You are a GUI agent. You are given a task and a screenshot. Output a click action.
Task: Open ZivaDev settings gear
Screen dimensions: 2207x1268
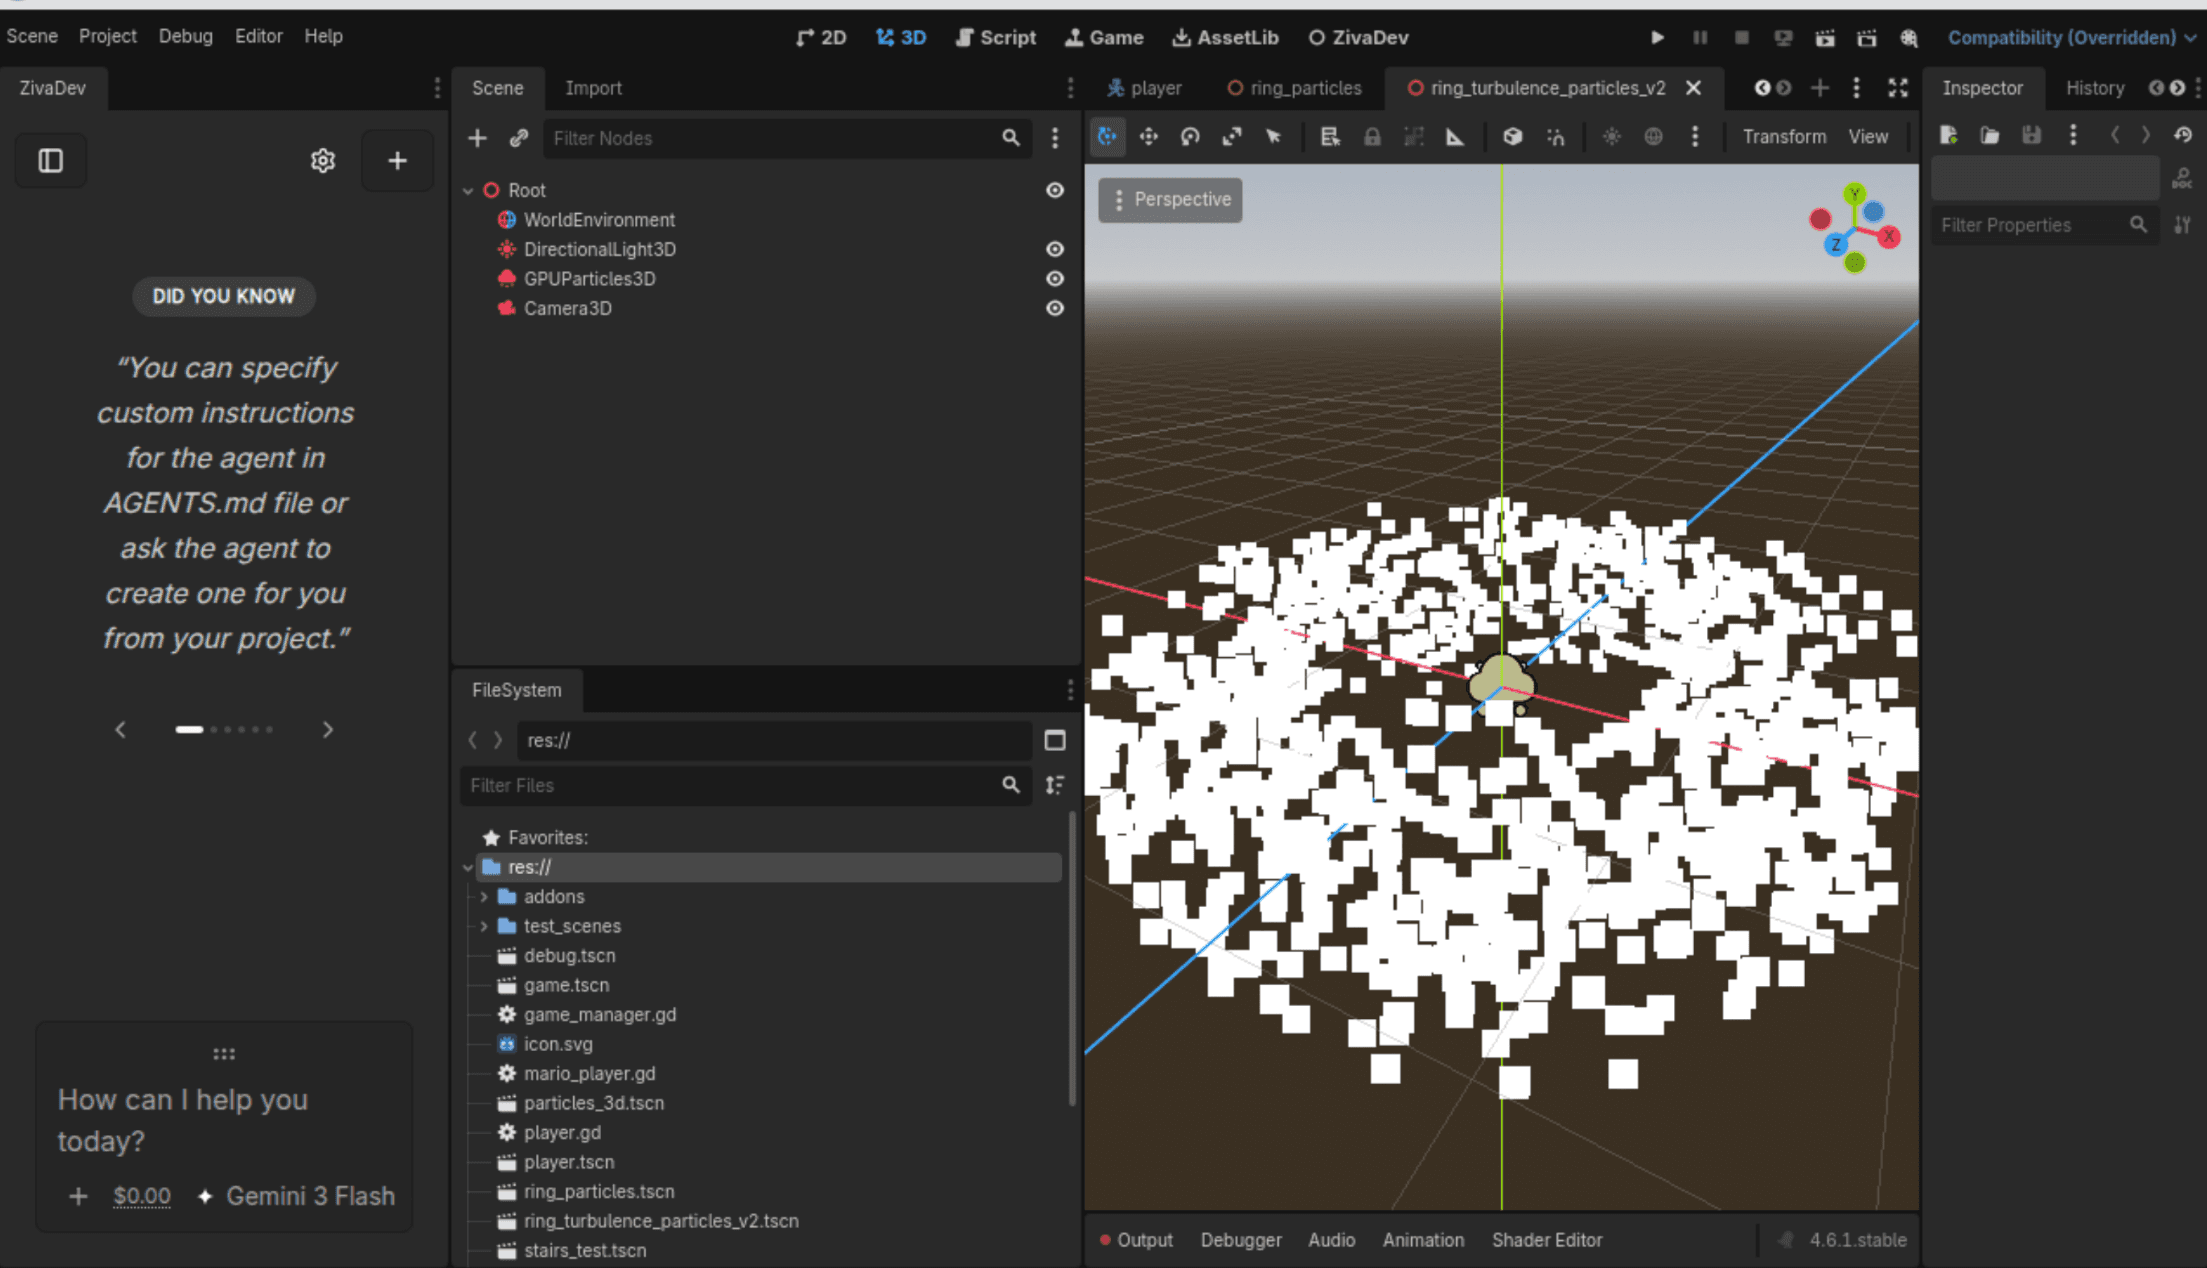point(323,161)
